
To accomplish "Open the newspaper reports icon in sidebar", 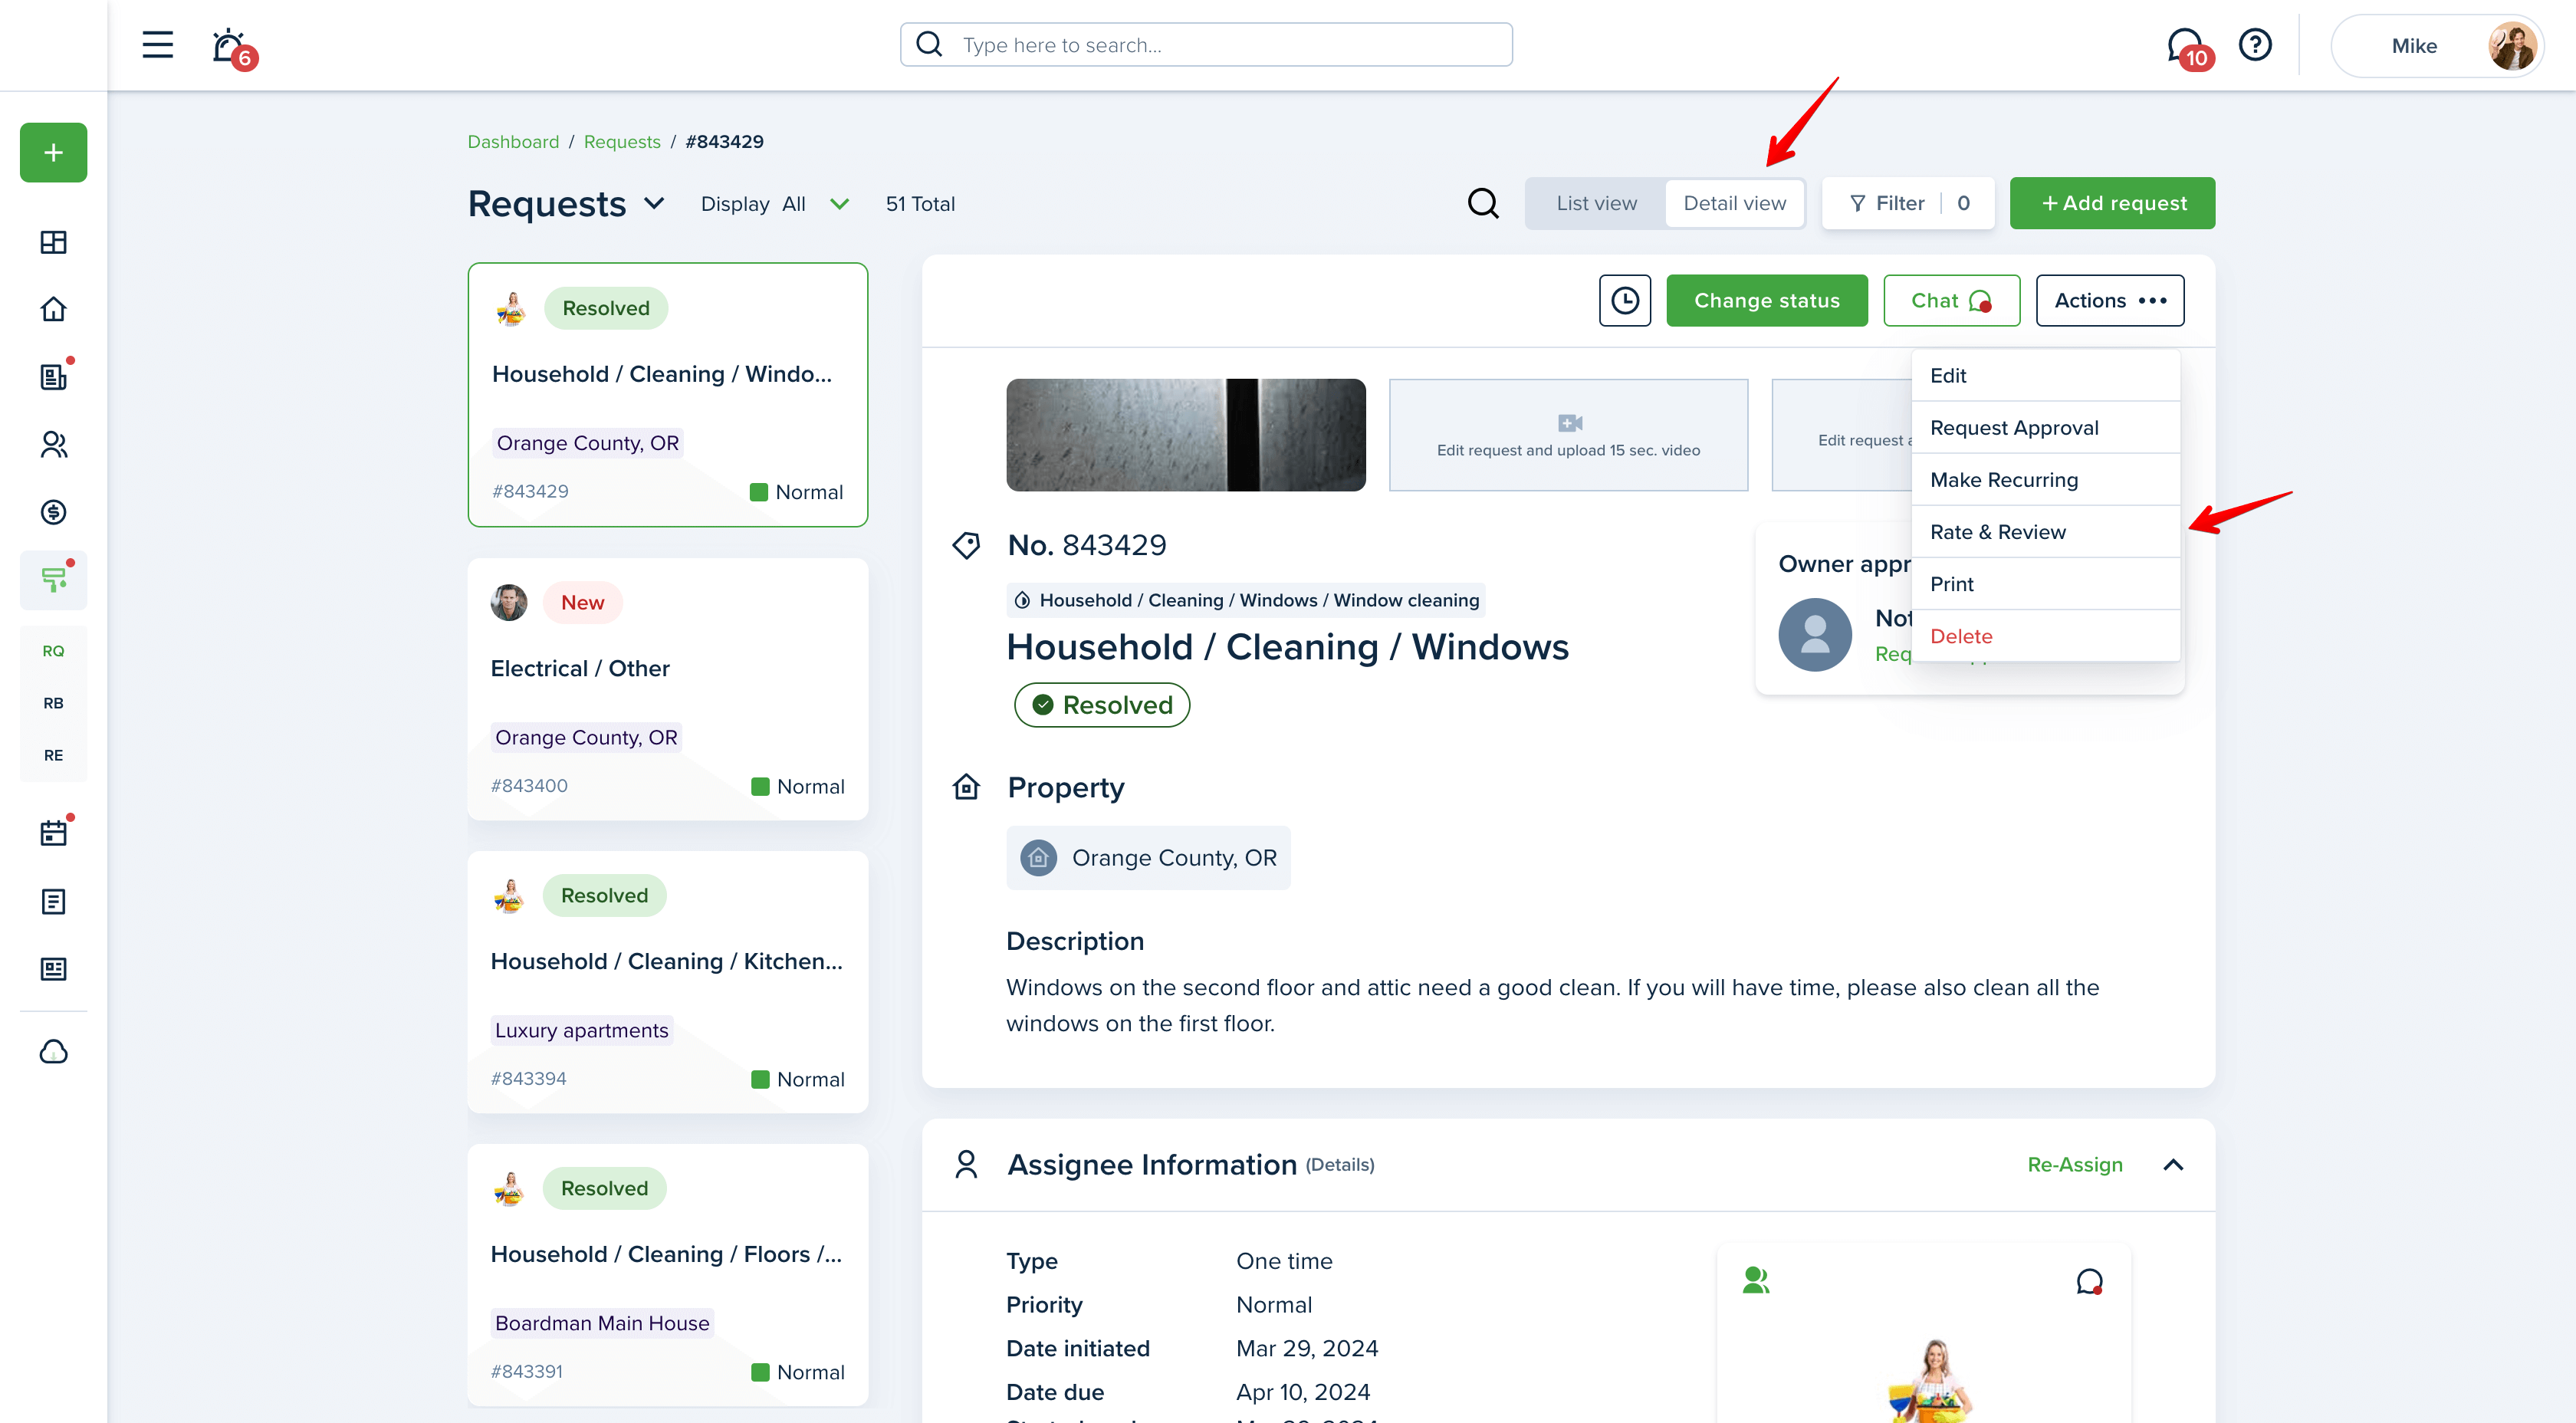I will [54, 969].
